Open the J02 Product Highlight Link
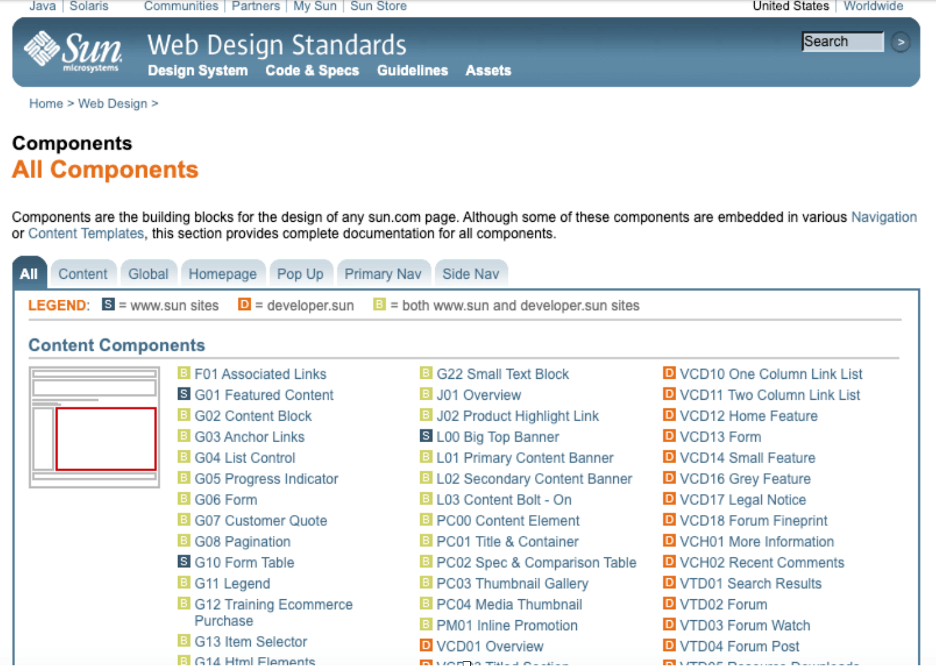 coord(518,416)
